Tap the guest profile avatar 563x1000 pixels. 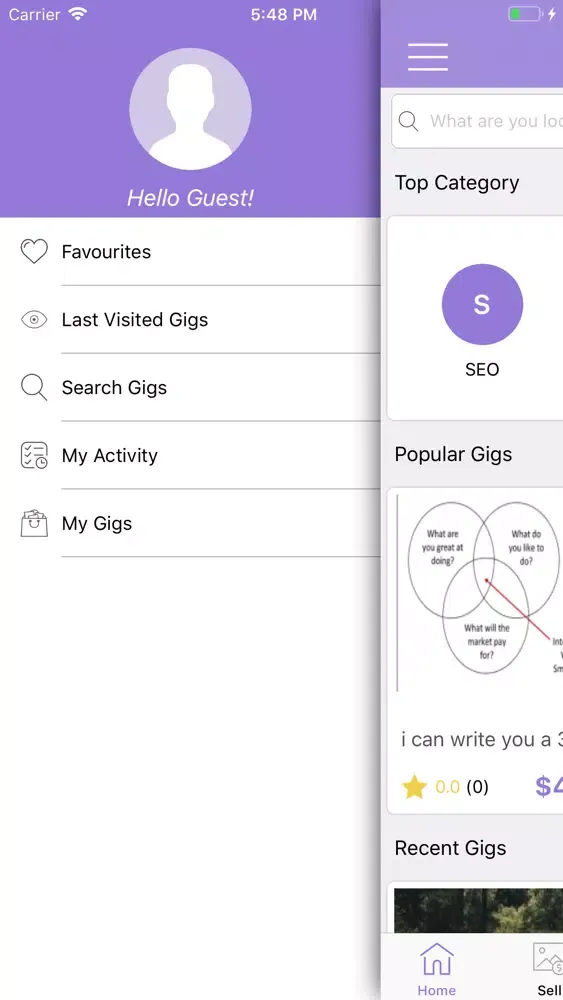(190, 109)
